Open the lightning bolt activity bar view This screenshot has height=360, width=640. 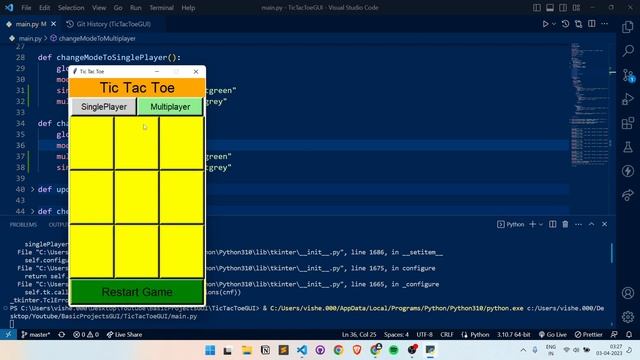coord(628,171)
